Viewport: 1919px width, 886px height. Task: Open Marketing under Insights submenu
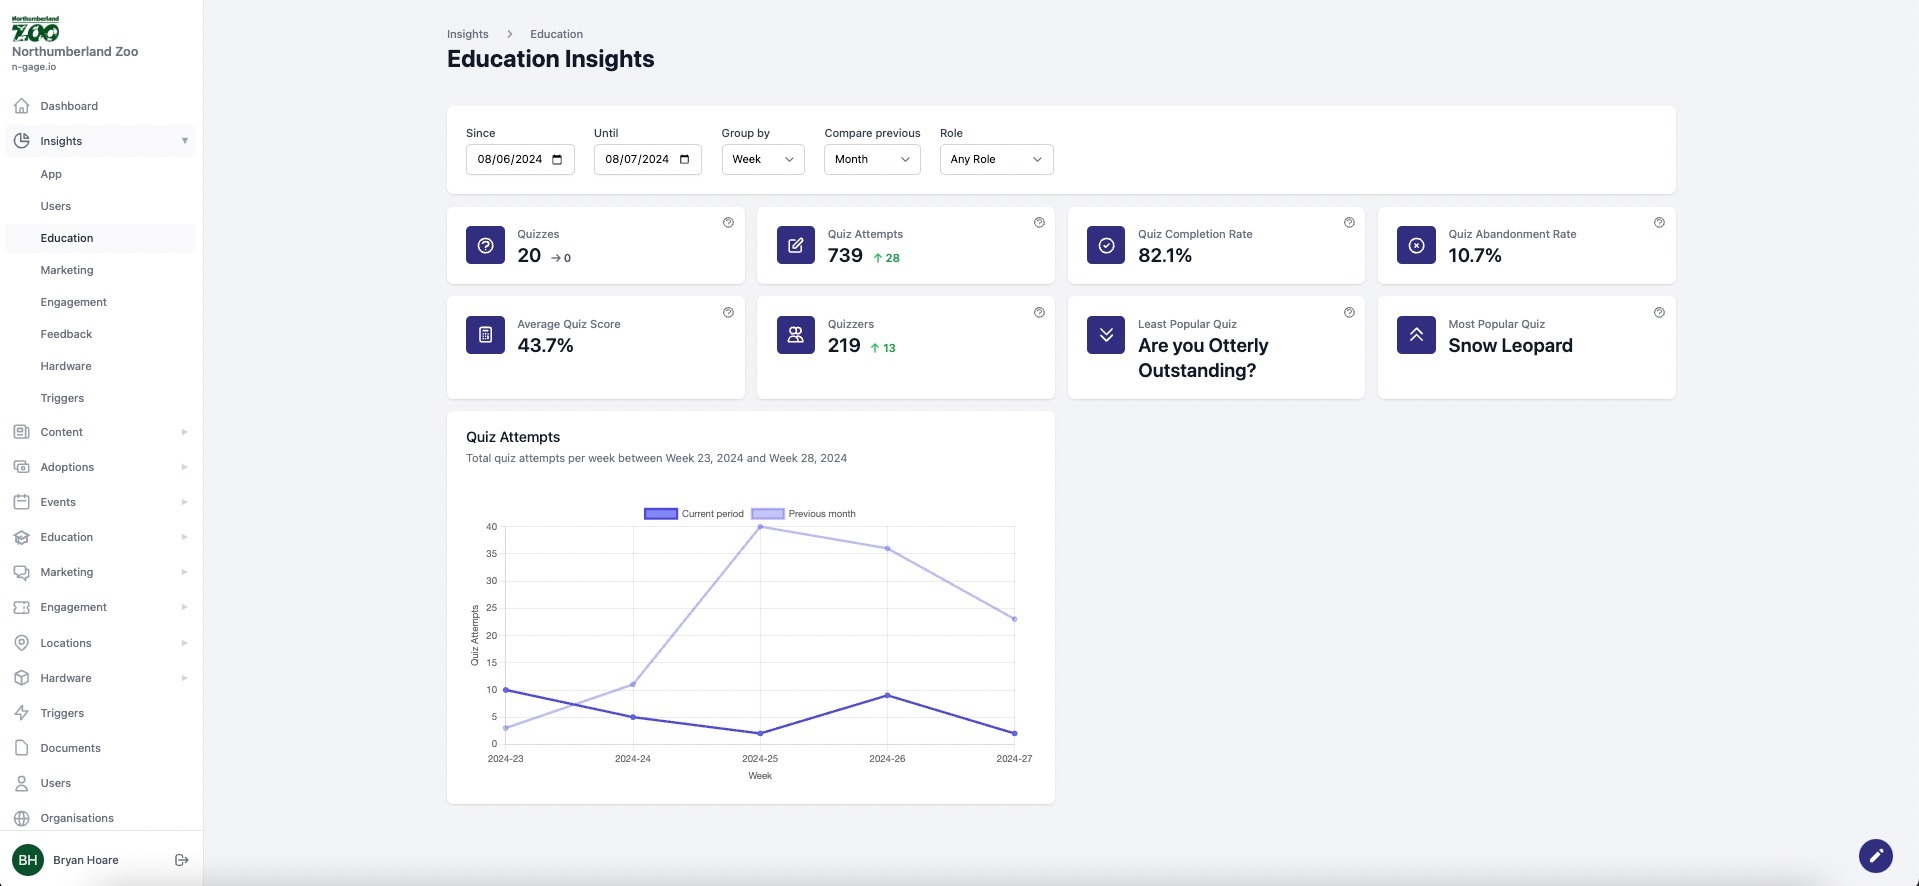[x=67, y=270]
